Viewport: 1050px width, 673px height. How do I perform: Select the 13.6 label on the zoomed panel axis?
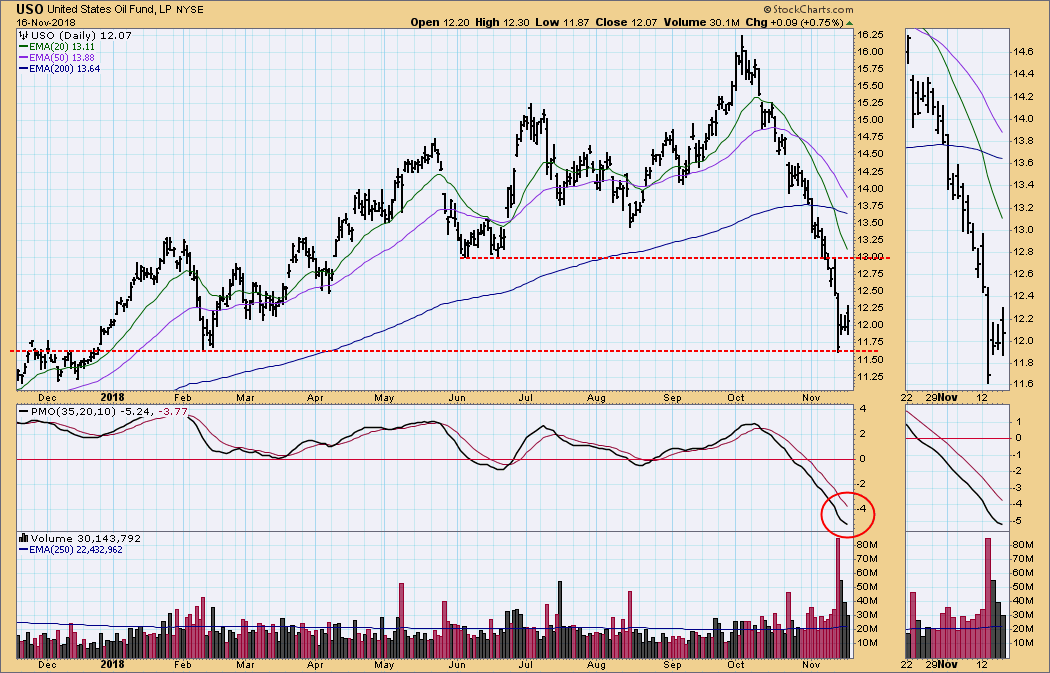click(x=1023, y=163)
